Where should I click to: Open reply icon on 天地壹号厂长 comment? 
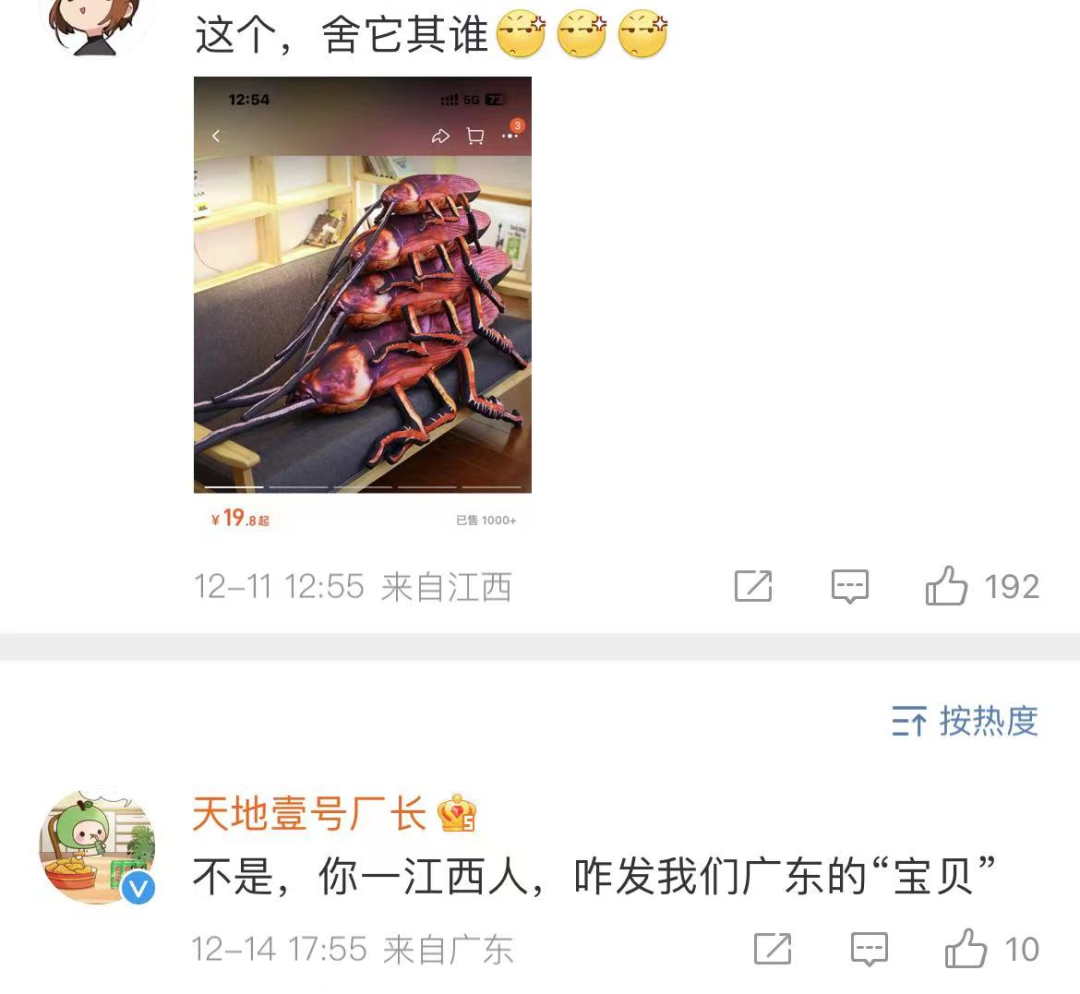869,949
